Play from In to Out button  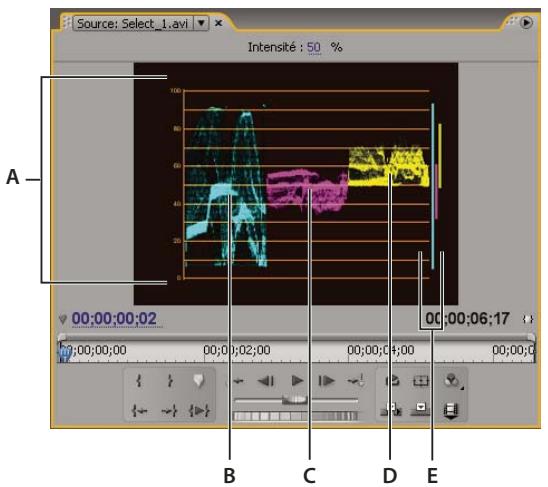(199, 410)
